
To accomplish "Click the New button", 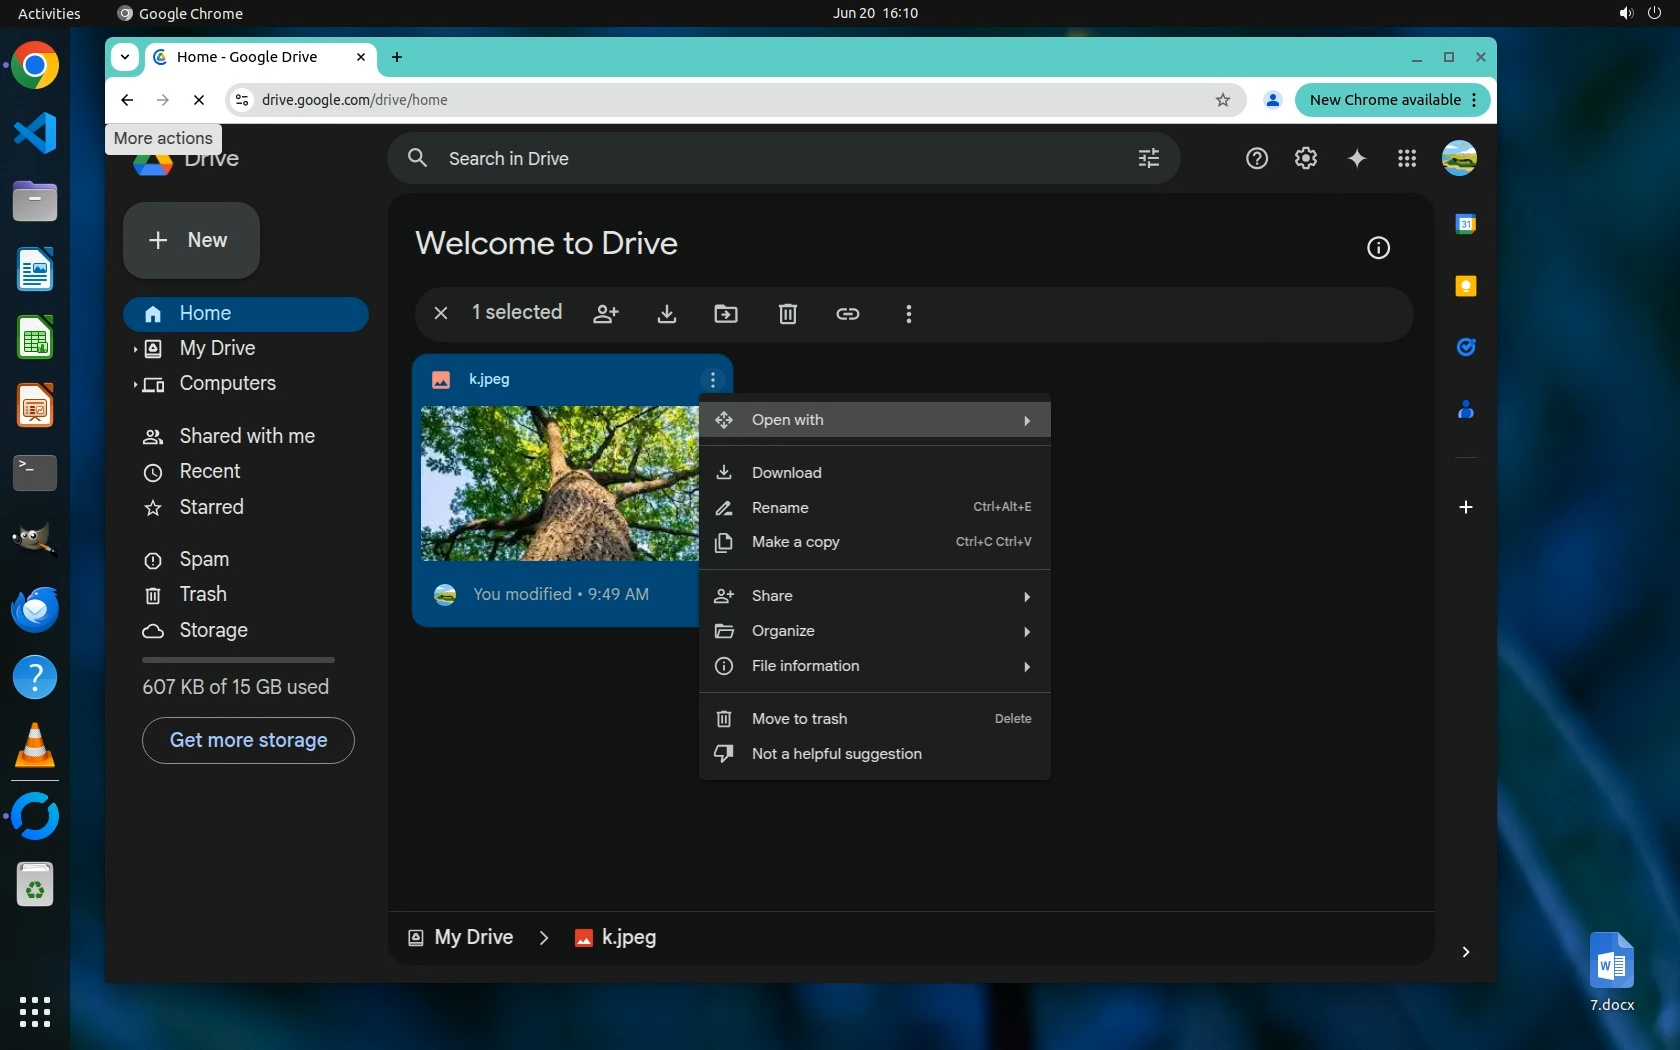I will coord(191,240).
